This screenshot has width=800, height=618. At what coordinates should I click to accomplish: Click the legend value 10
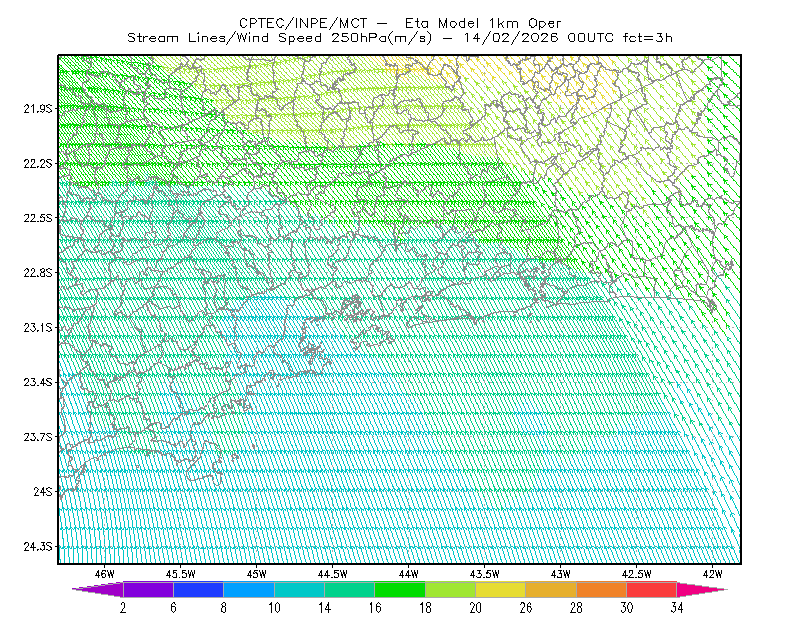click(274, 608)
